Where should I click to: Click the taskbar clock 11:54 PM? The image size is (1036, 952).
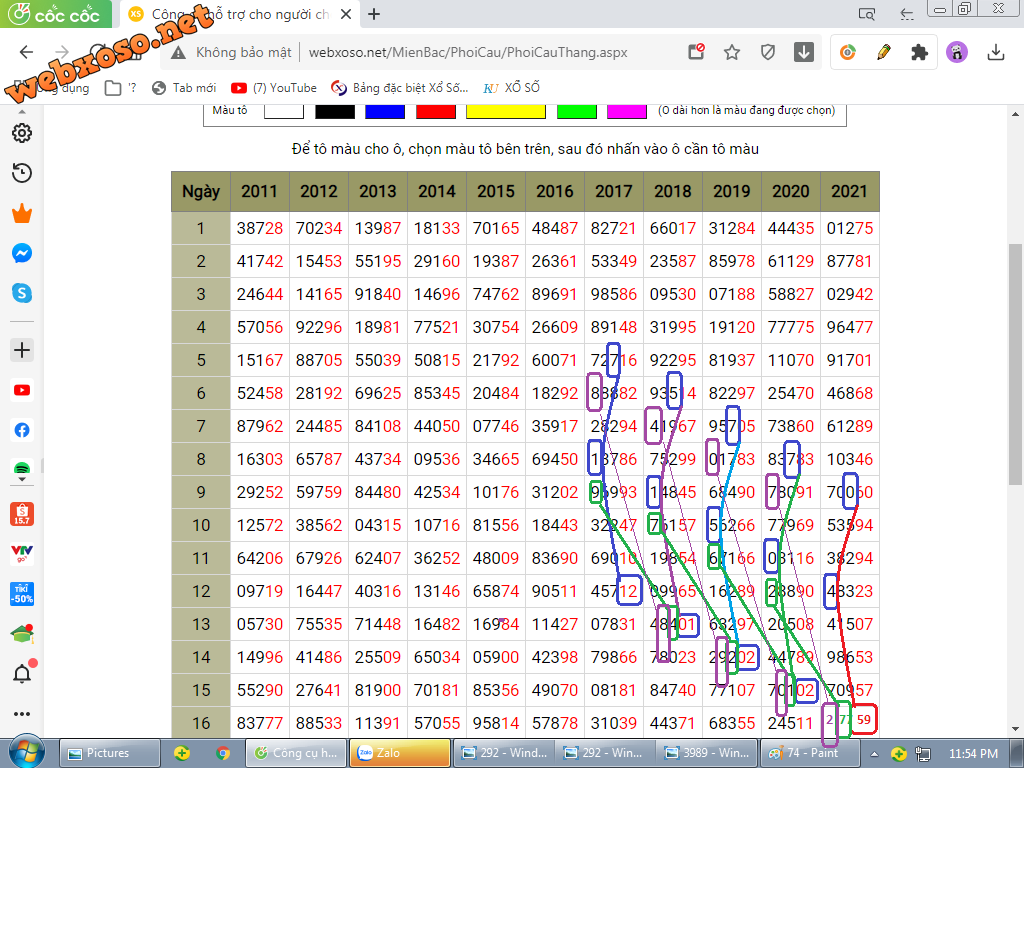click(973, 754)
